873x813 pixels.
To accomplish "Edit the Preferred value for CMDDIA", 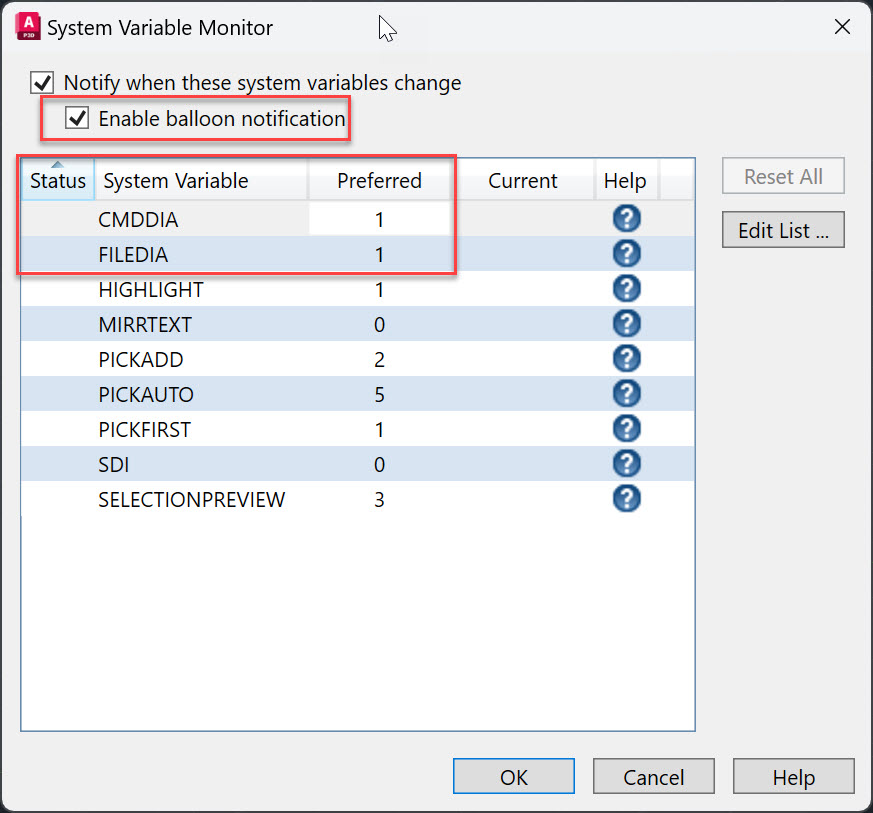I will (x=379, y=218).
